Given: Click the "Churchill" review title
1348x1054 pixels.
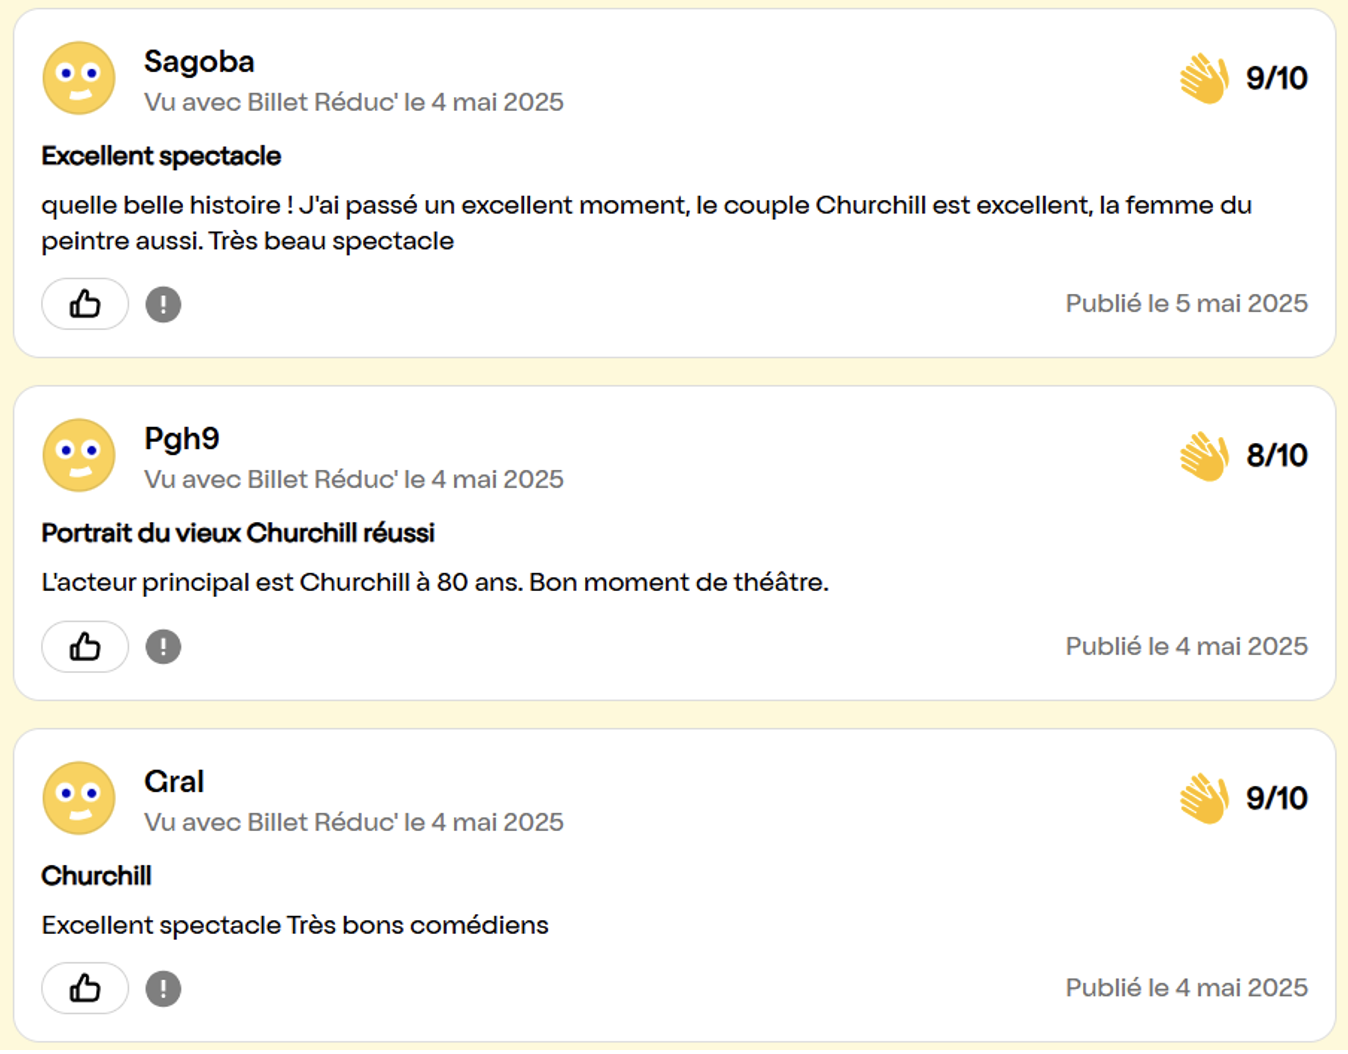Looking at the screenshot, I should [x=96, y=876].
